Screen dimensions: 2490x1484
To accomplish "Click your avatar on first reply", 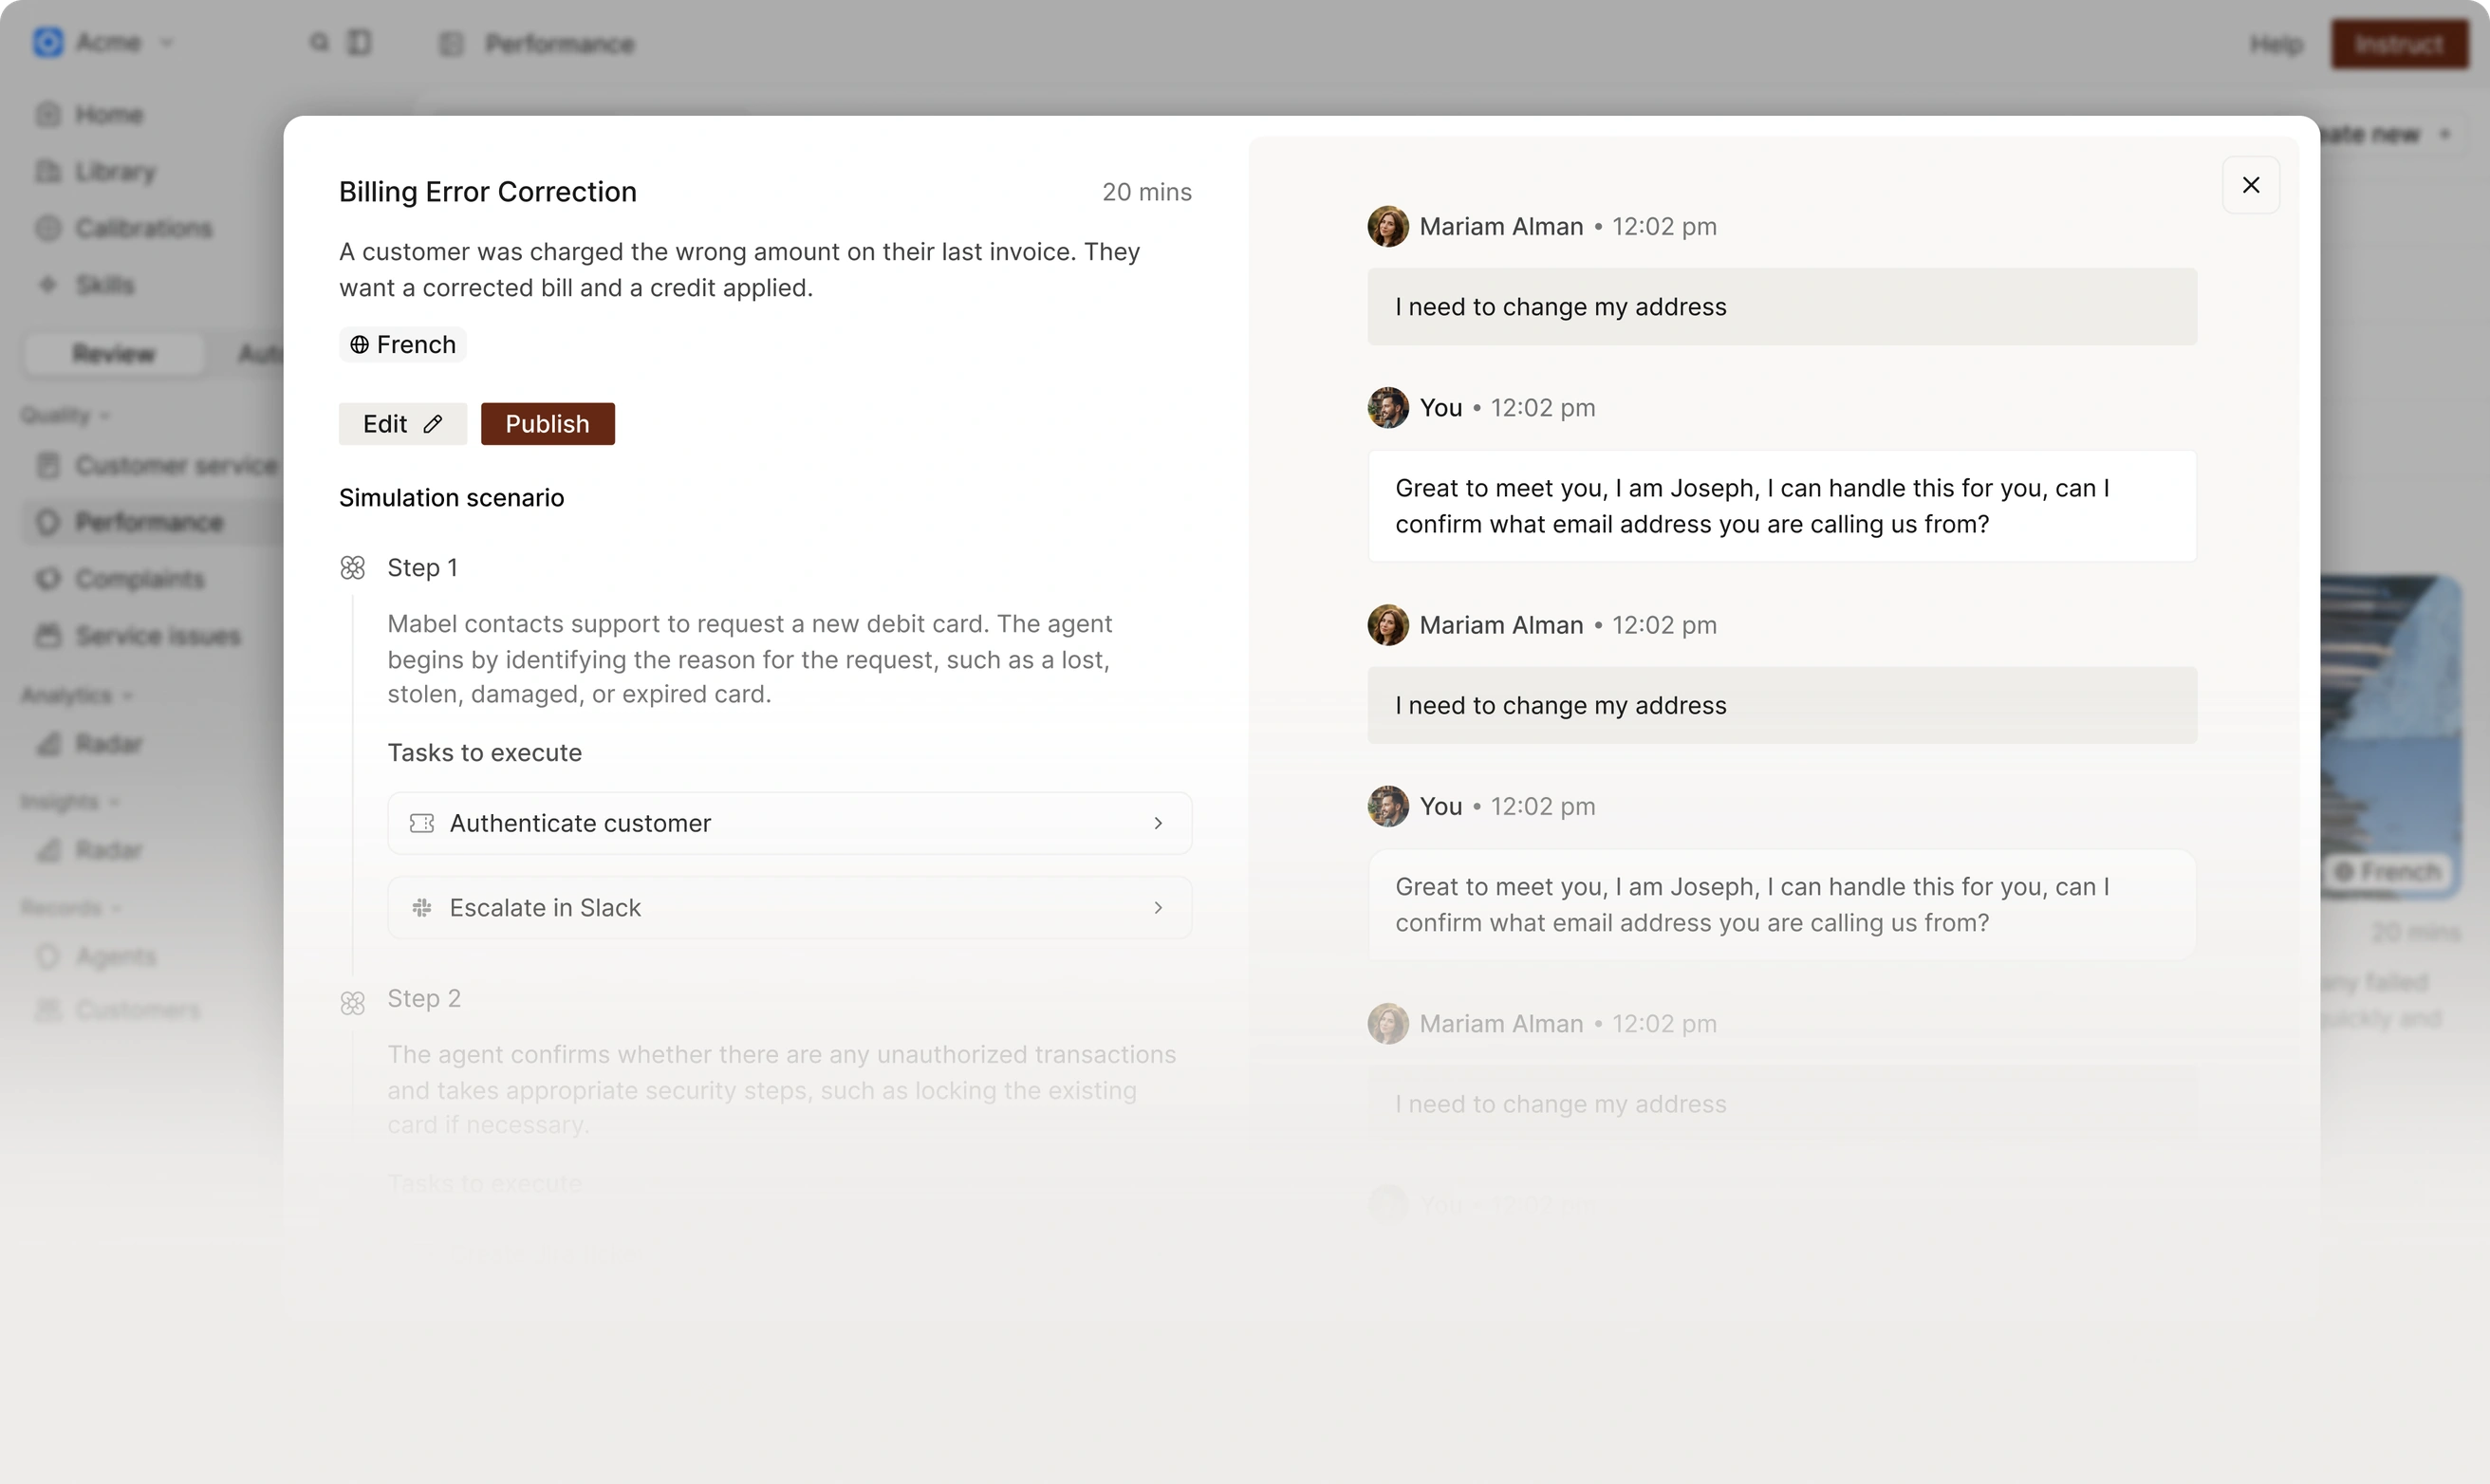I will click(1387, 407).
